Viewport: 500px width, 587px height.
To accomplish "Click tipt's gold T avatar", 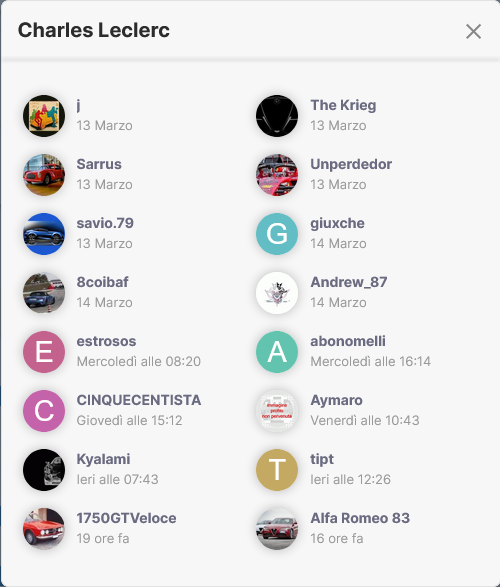I will pyautogui.click(x=277, y=470).
